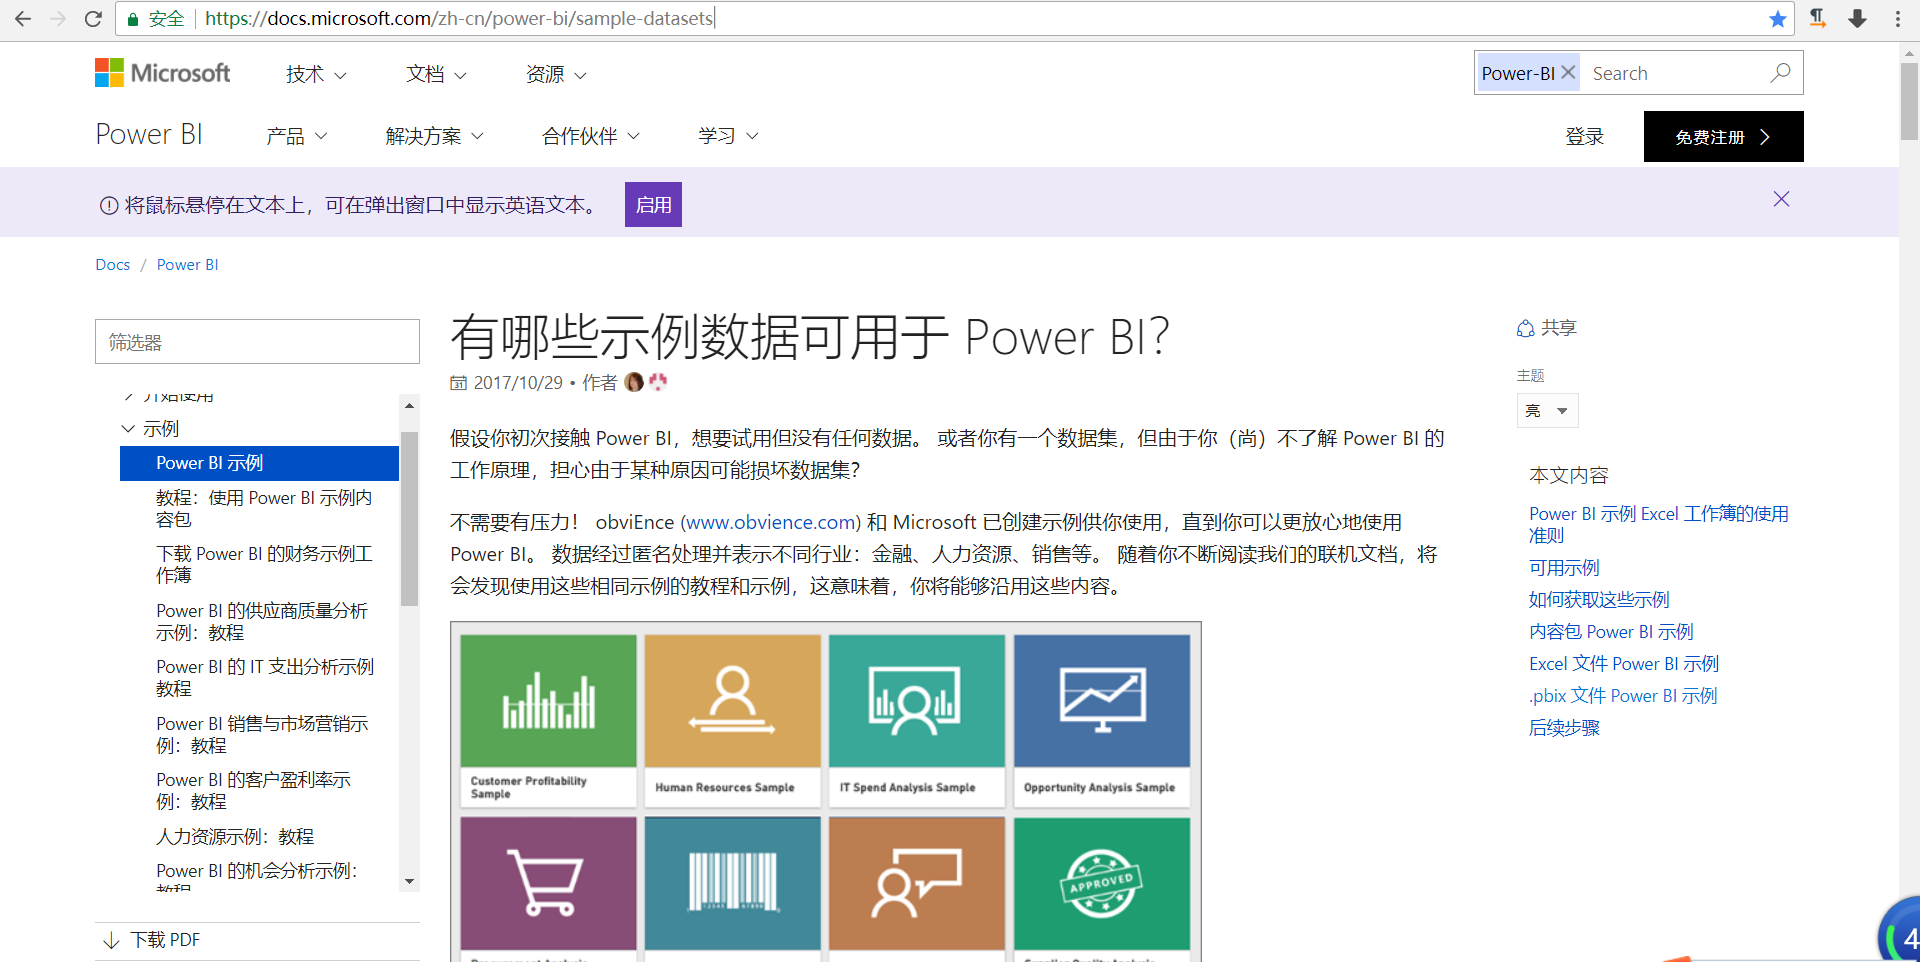Image resolution: width=1920 pixels, height=962 pixels.
Task: Click the sidebar scrollbar up arrow
Action: (x=409, y=405)
